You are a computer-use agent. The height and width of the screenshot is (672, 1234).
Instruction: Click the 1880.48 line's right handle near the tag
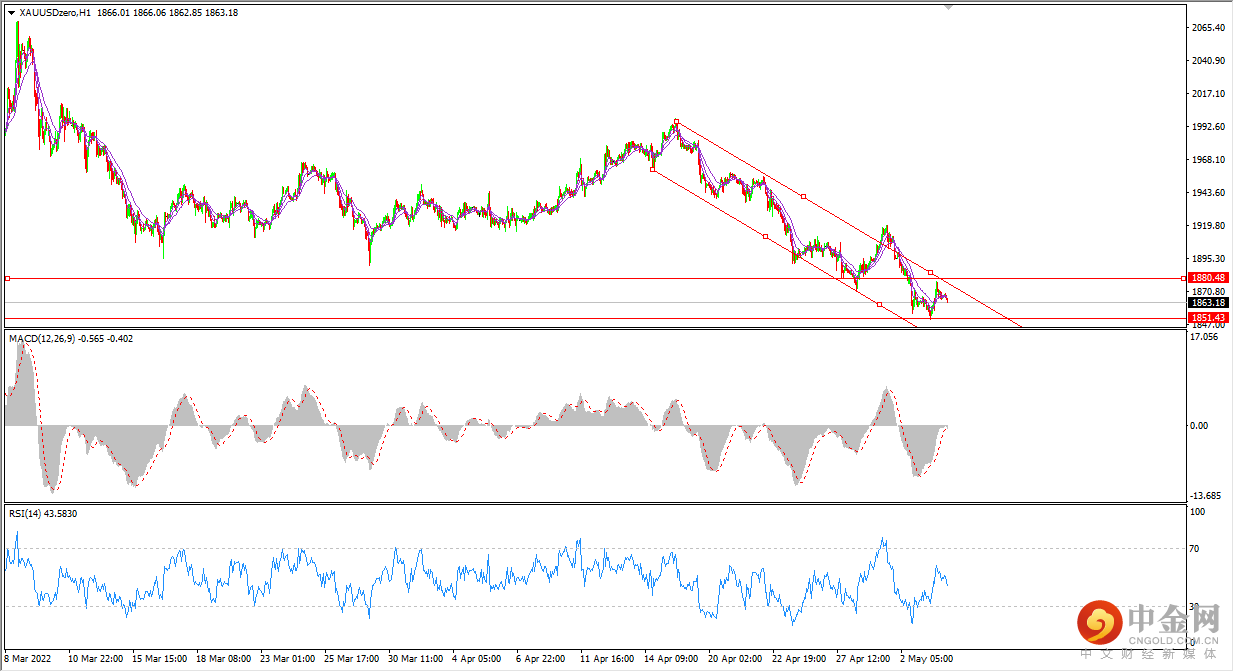pos(1184,278)
